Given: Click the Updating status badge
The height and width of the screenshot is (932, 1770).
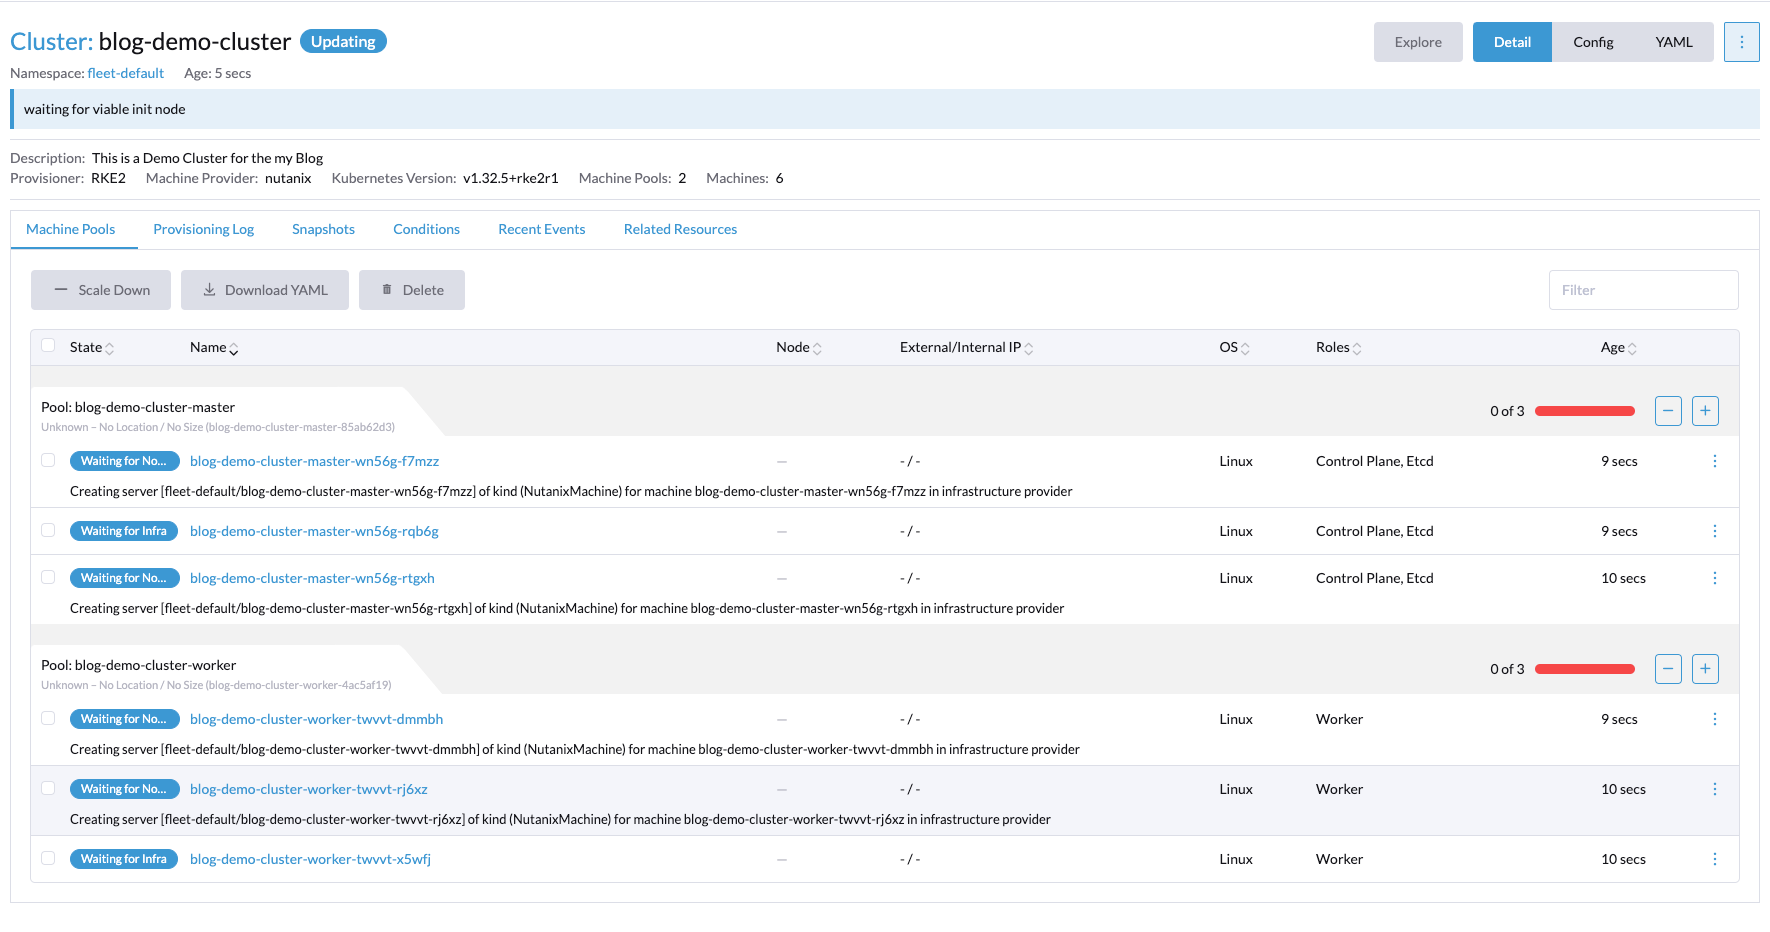Looking at the screenshot, I should tap(343, 41).
